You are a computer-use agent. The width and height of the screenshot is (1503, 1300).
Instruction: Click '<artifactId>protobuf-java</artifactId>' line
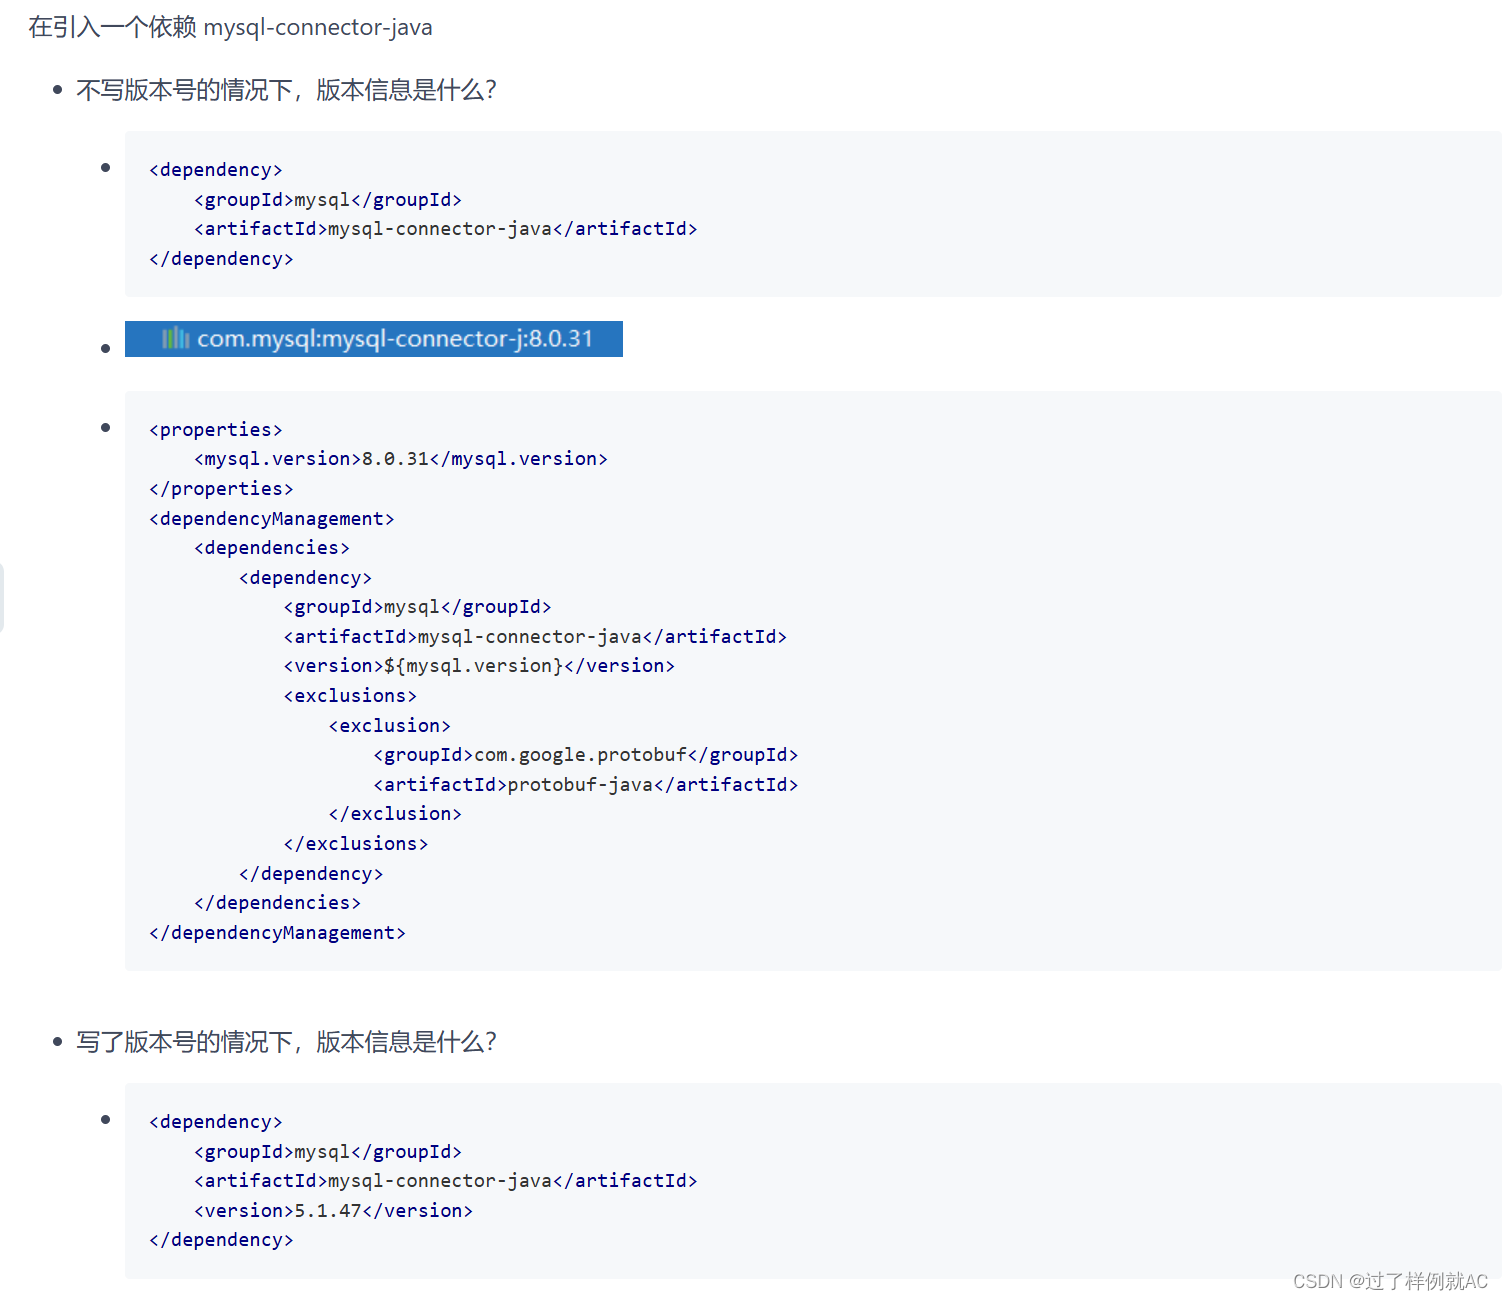(586, 785)
